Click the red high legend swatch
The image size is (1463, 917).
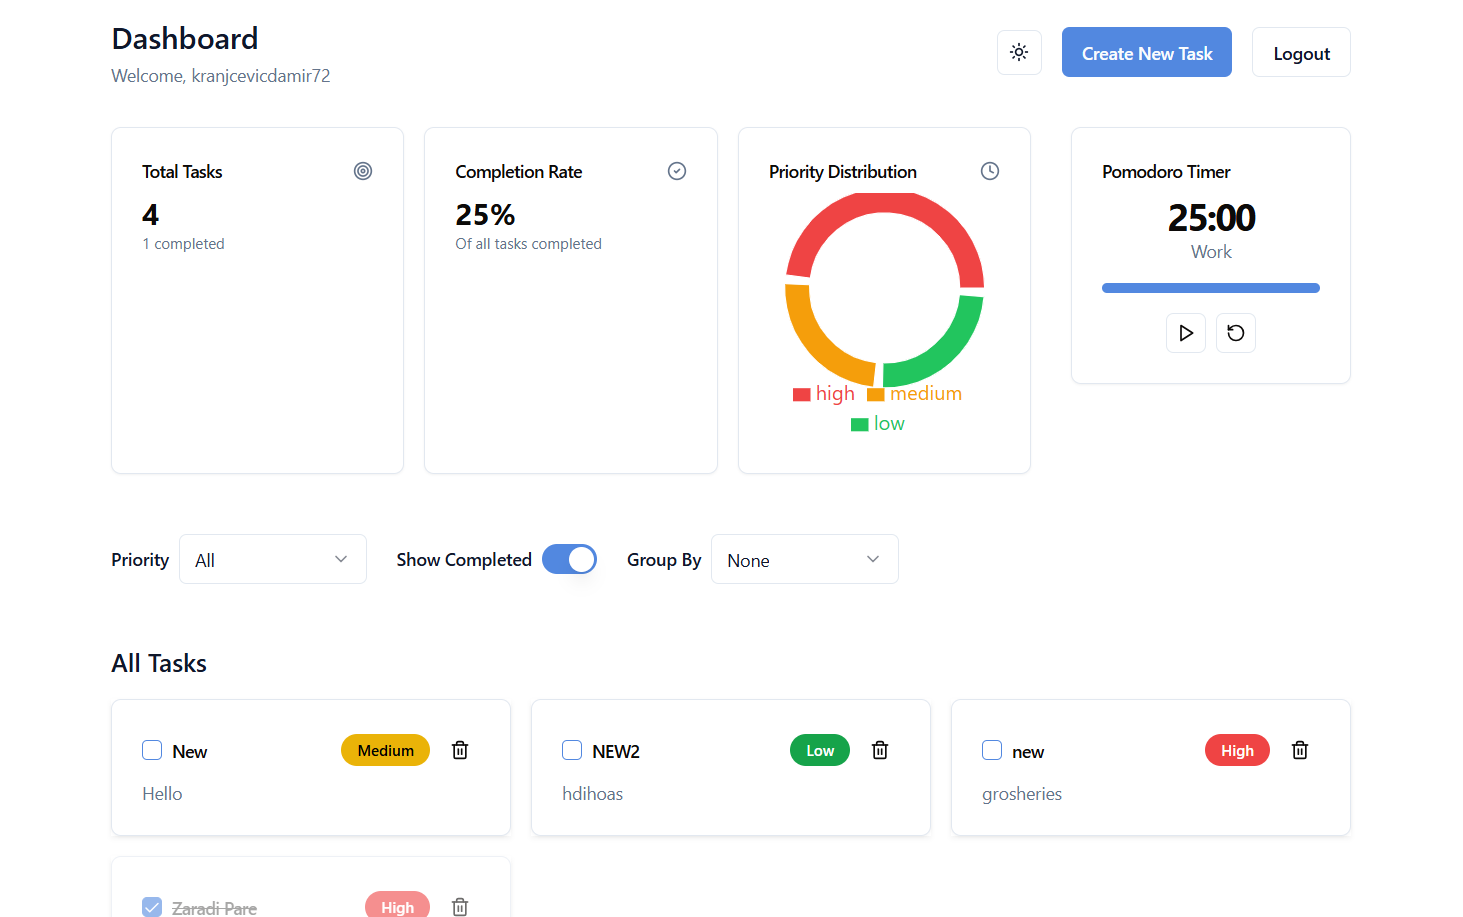(x=801, y=394)
